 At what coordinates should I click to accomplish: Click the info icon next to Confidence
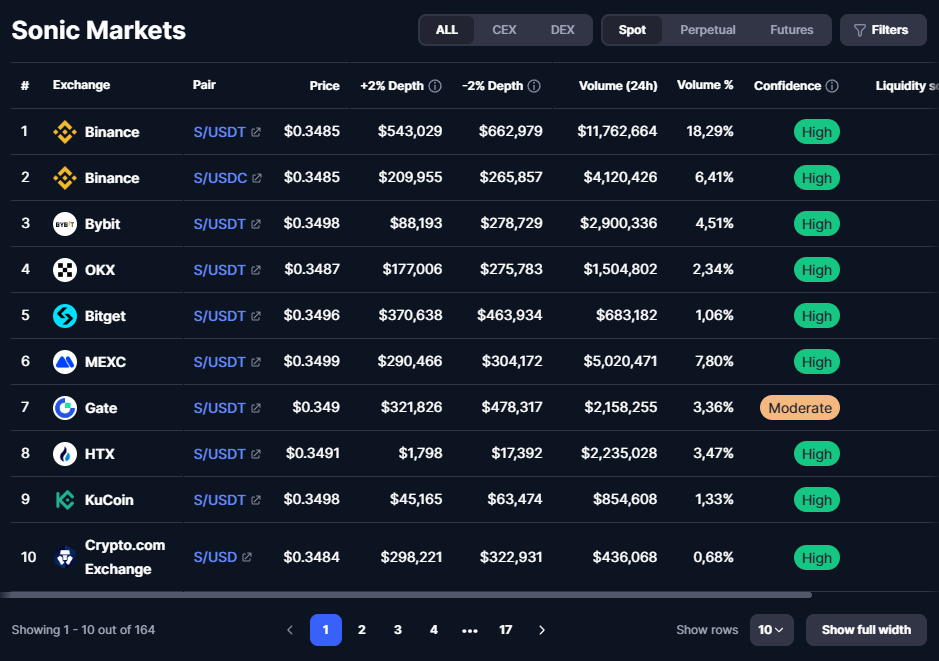(832, 86)
